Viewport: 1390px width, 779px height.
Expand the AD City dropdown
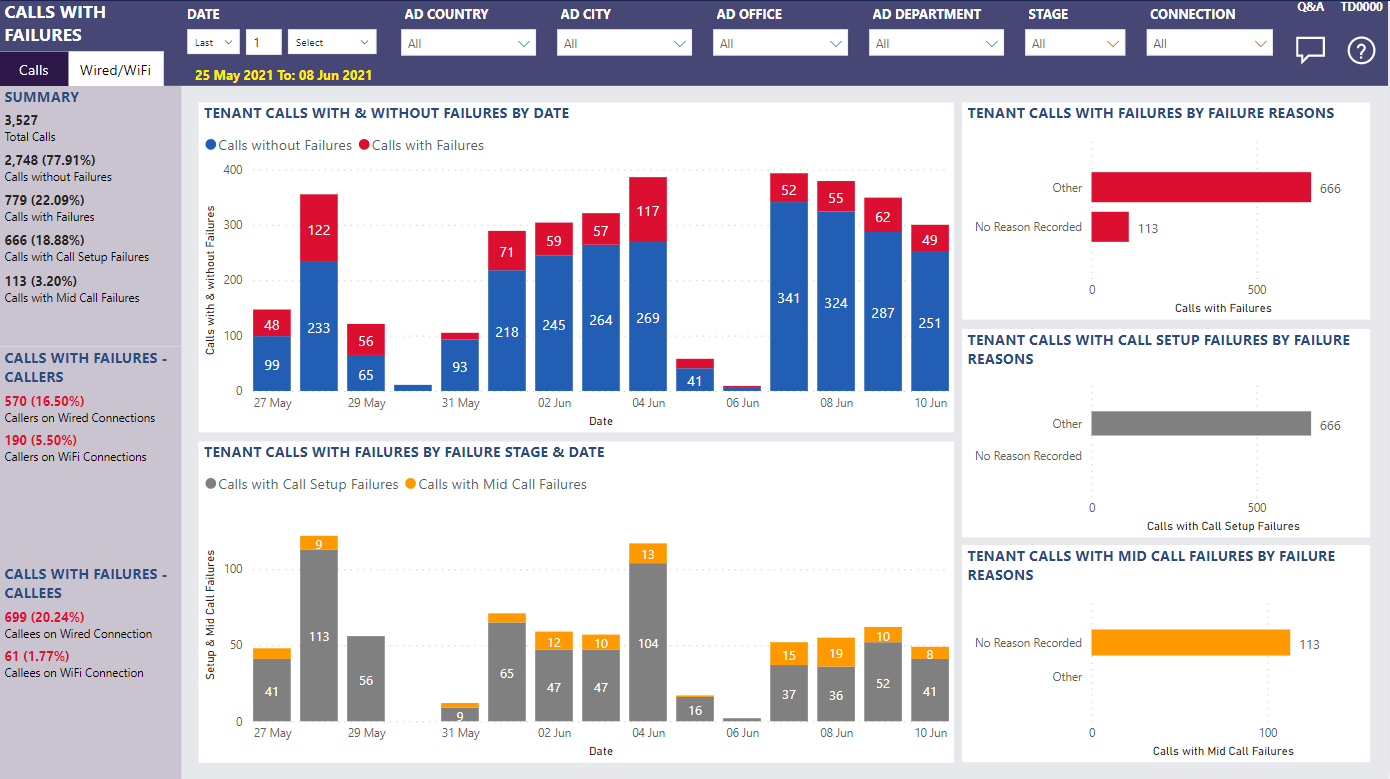pos(624,43)
